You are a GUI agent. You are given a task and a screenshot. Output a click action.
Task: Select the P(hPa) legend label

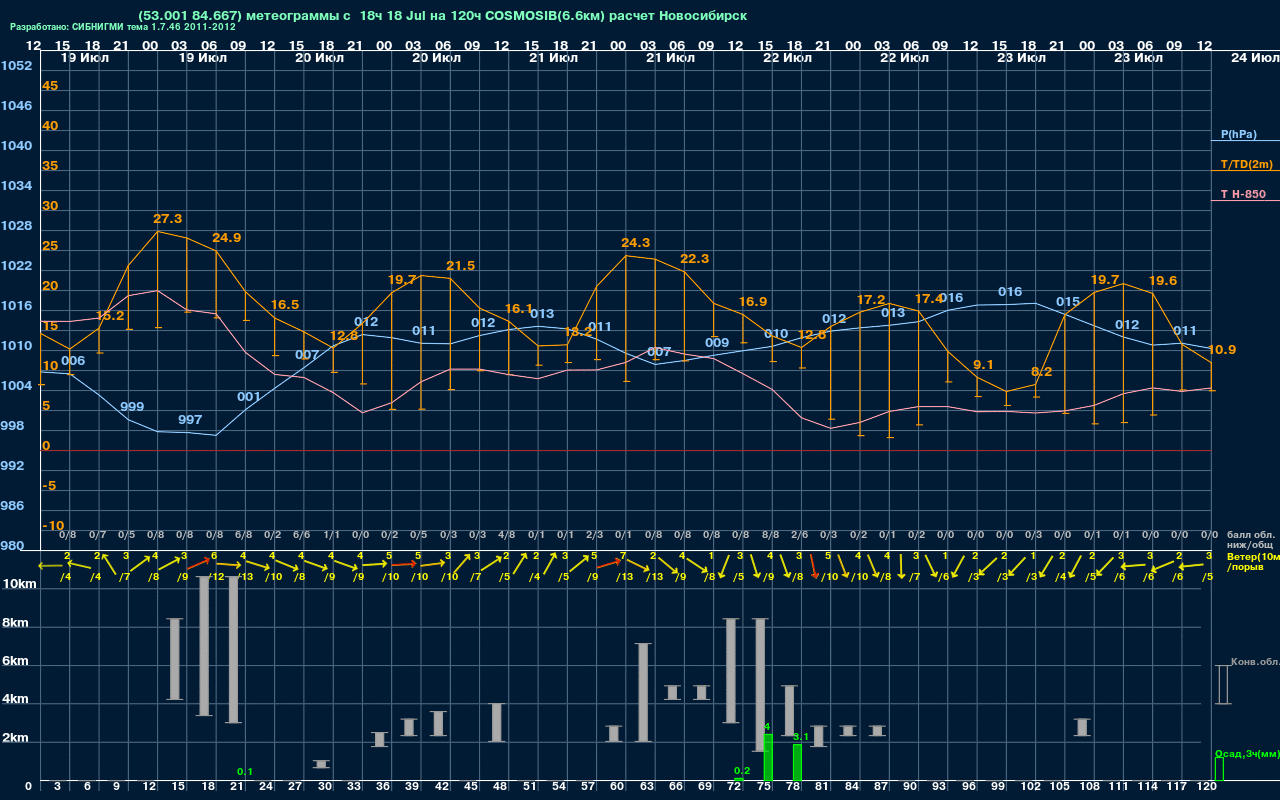(x=1239, y=134)
